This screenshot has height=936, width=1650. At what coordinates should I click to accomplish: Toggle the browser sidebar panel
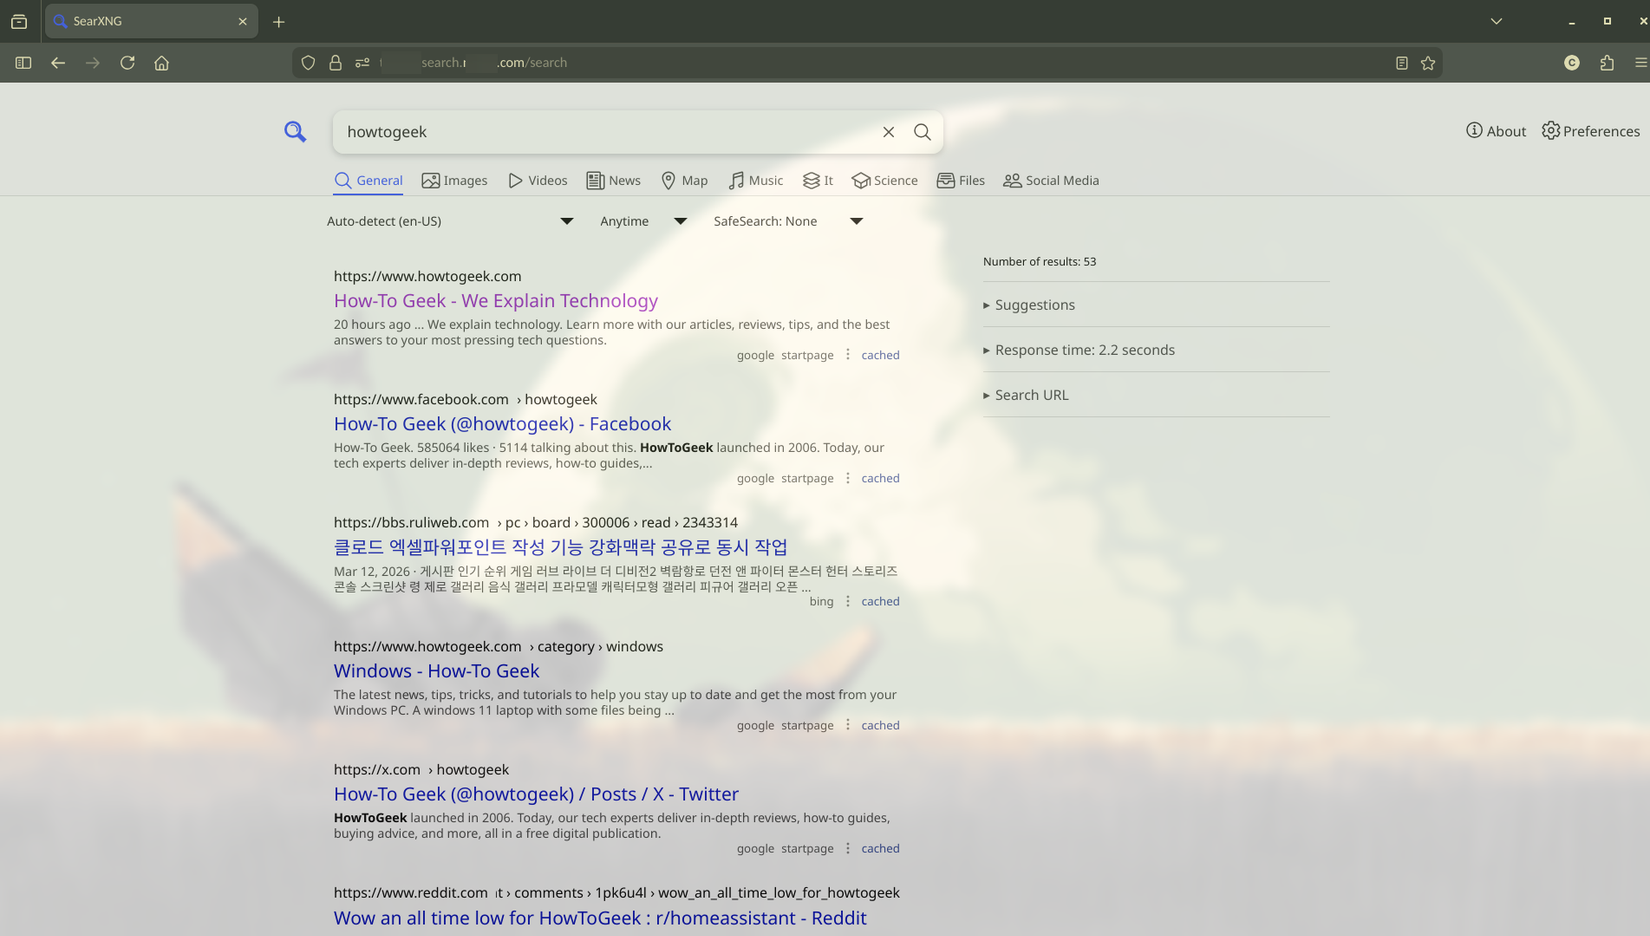click(x=22, y=62)
